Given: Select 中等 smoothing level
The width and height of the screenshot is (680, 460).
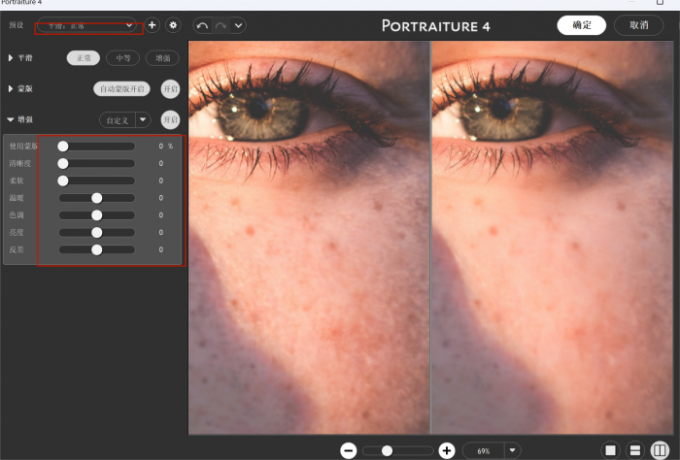Looking at the screenshot, I should click(x=123, y=58).
